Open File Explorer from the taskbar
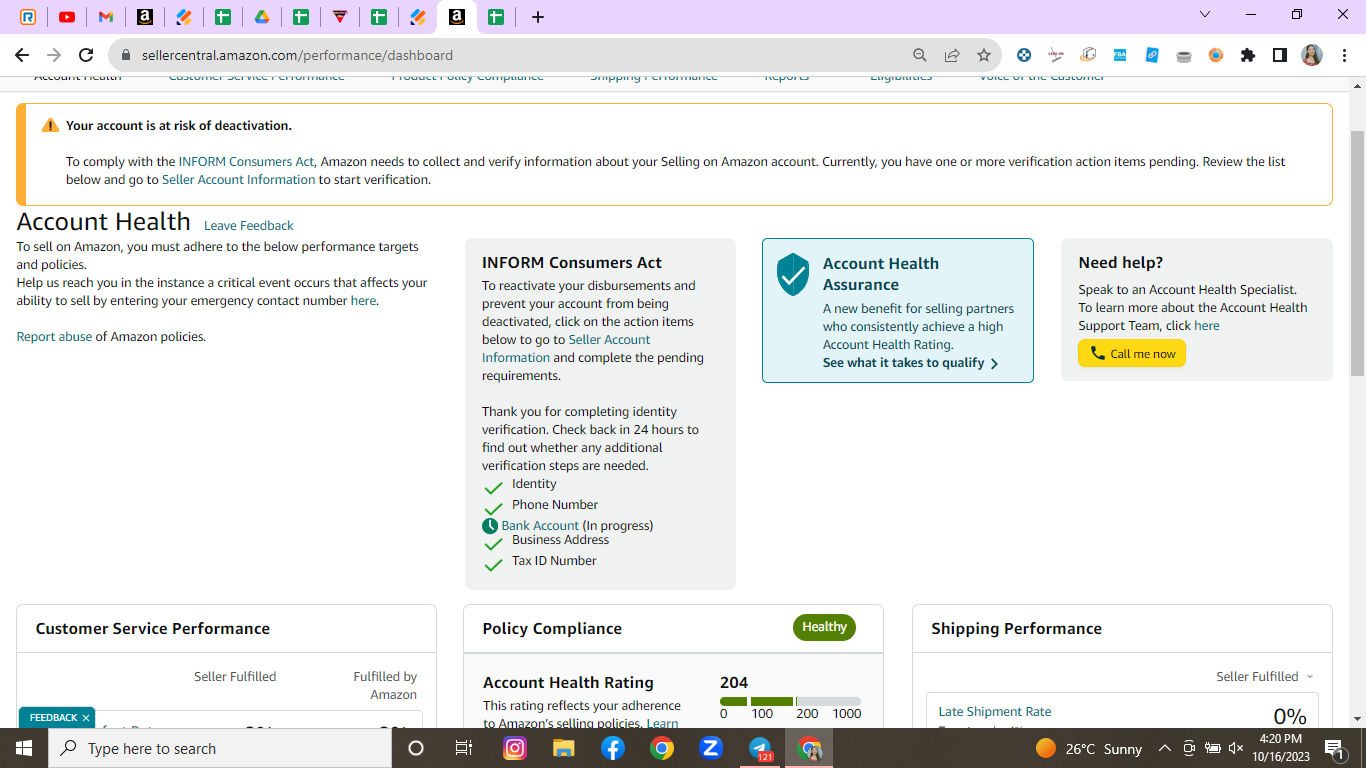Viewport: 1366px width, 768px height. pos(564,748)
